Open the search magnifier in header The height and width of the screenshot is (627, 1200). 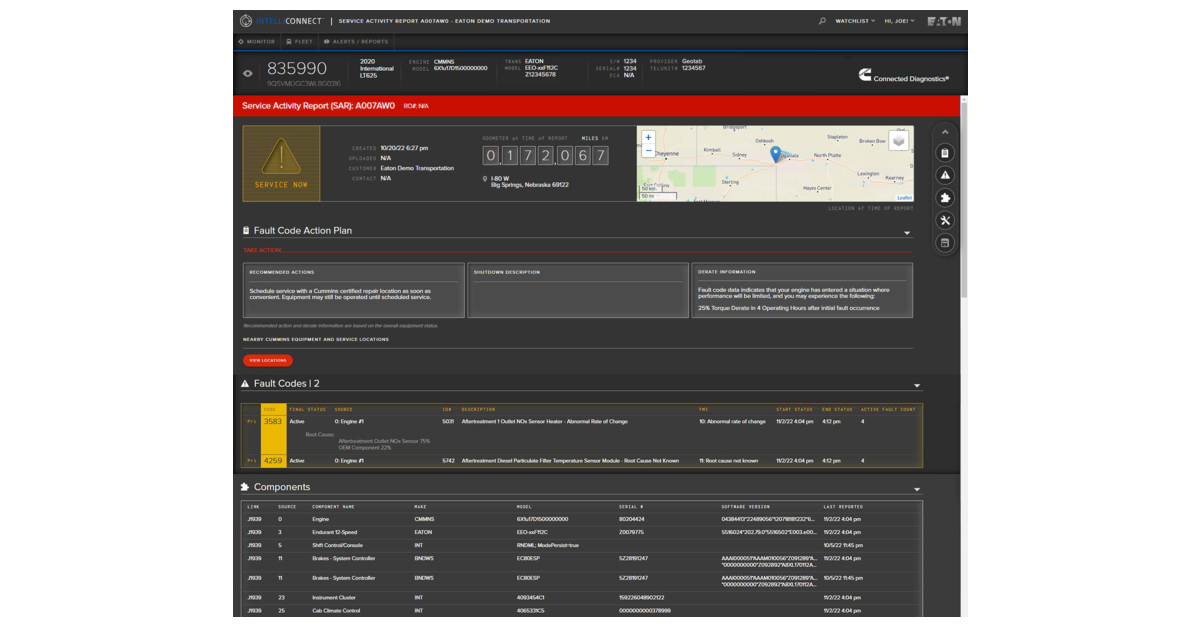[x=822, y=20]
